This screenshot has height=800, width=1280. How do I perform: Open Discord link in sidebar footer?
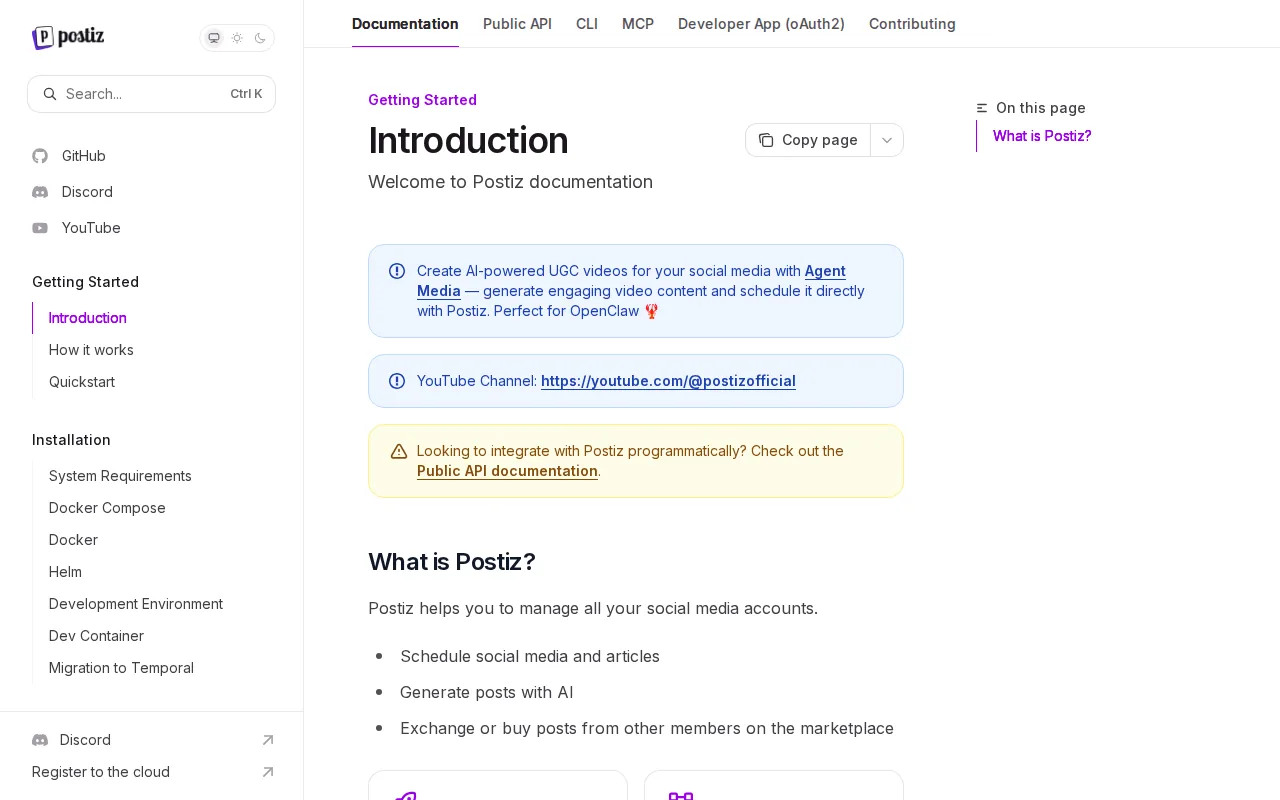tap(85, 740)
